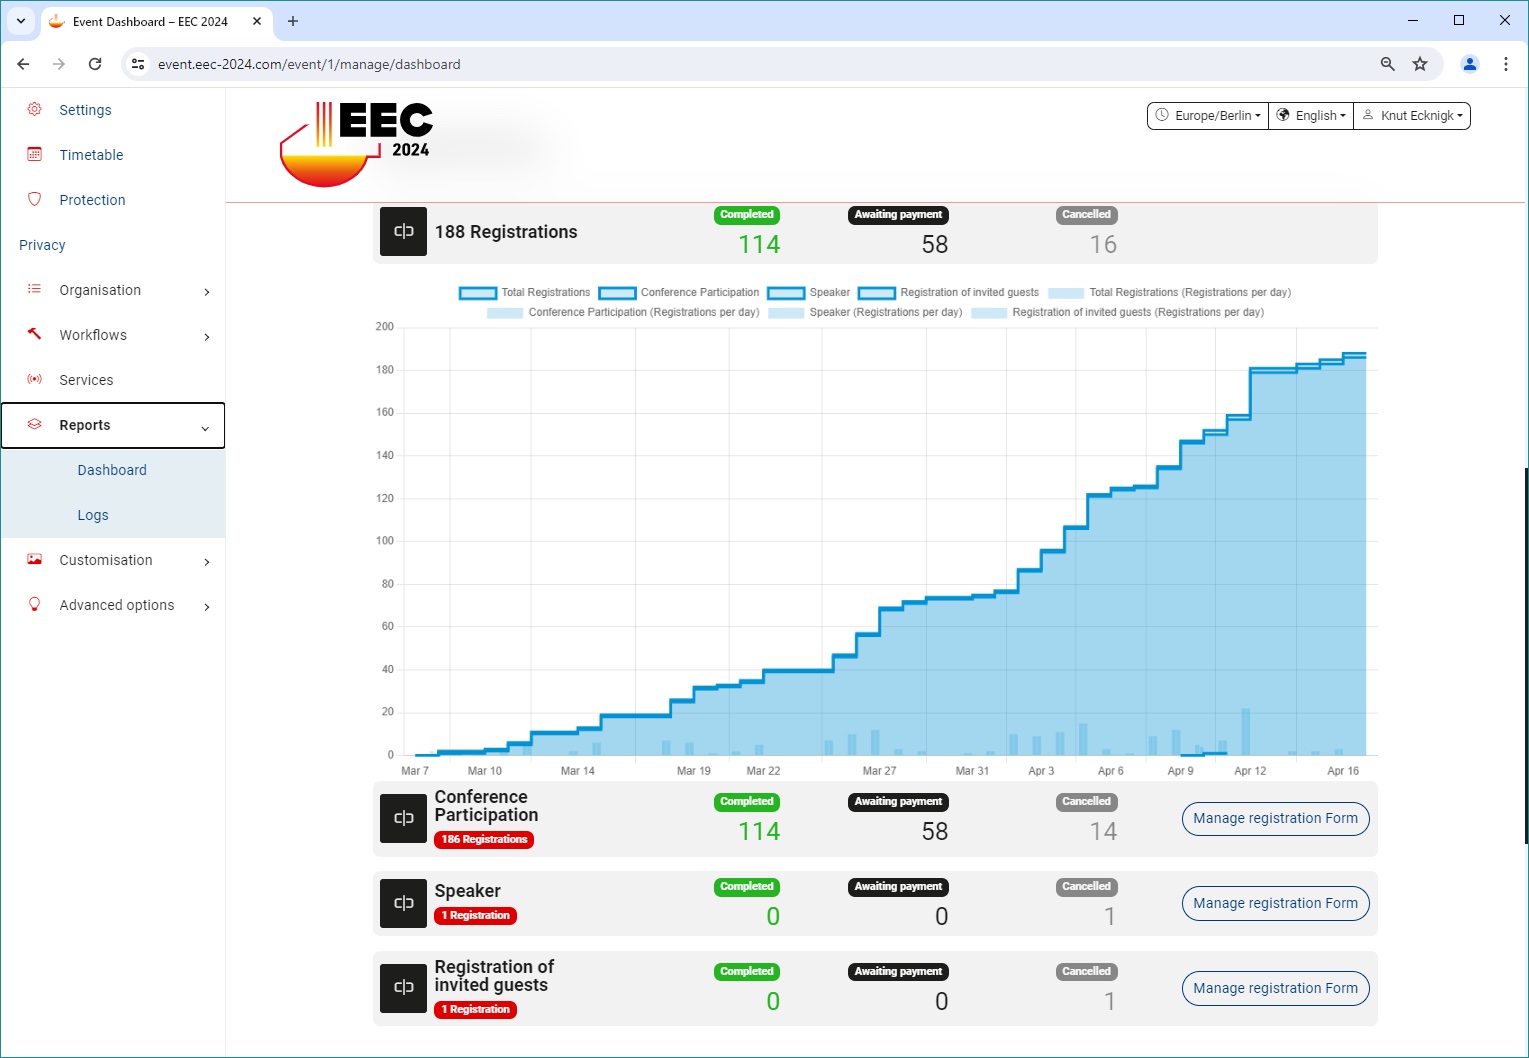Click the Settings gear icon in sidebar
Image resolution: width=1529 pixels, height=1058 pixels.
tap(35, 109)
